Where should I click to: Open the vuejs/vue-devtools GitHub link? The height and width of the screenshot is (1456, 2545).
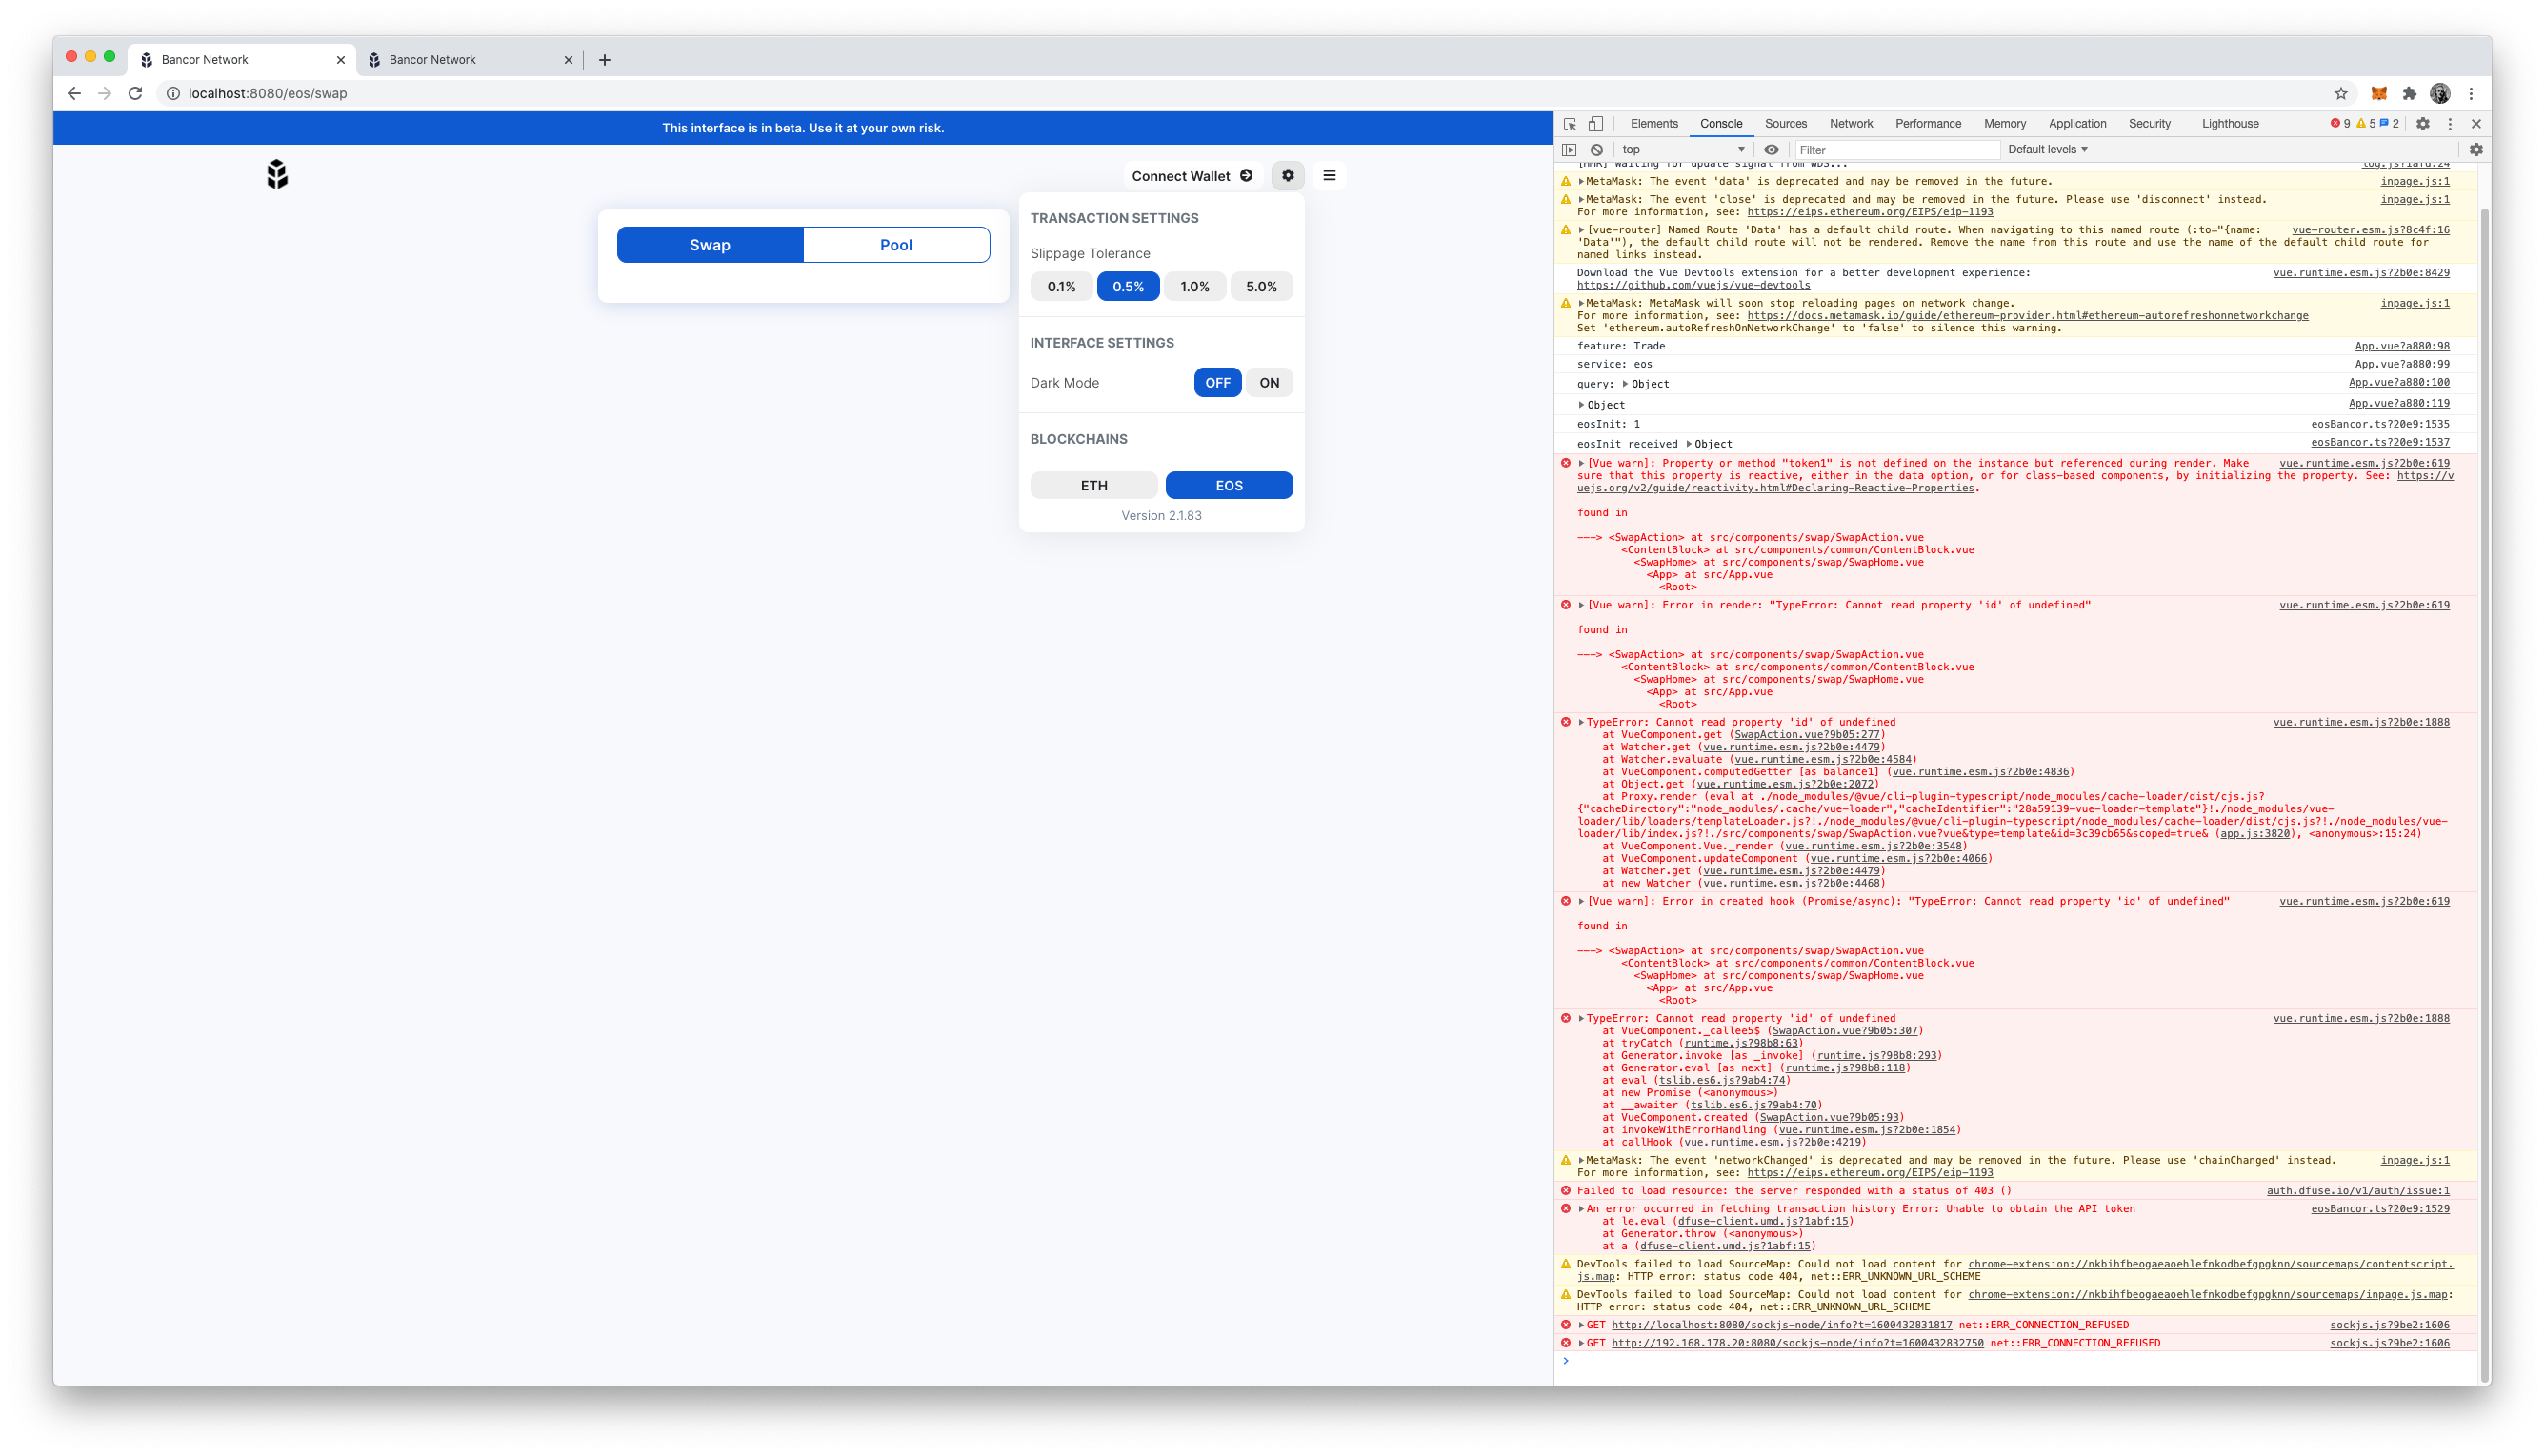click(x=1693, y=285)
